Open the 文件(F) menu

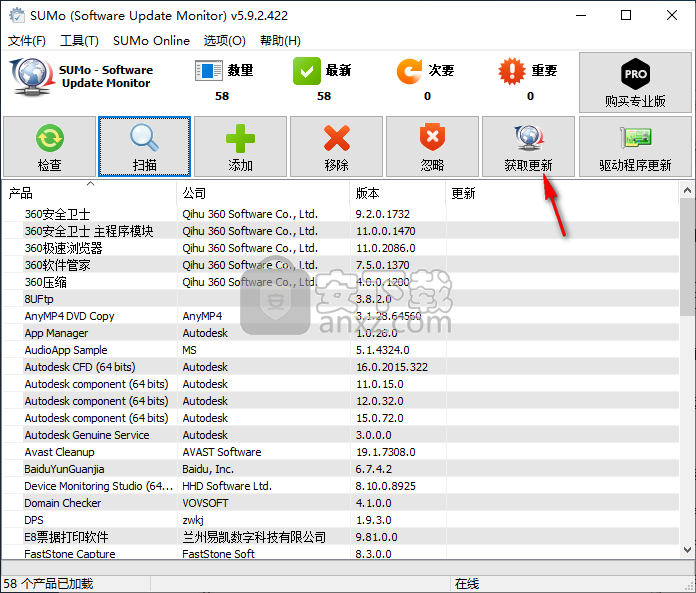coord(27,41)
